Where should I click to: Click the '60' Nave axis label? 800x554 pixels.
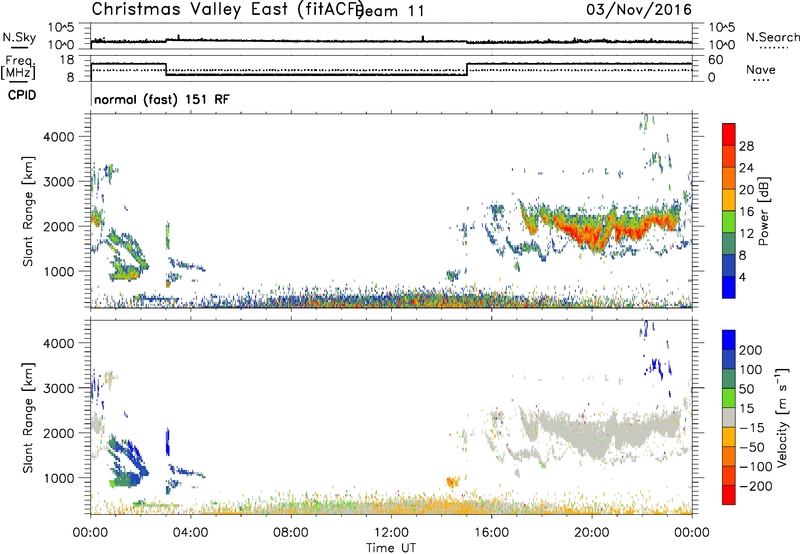[716, 60]
